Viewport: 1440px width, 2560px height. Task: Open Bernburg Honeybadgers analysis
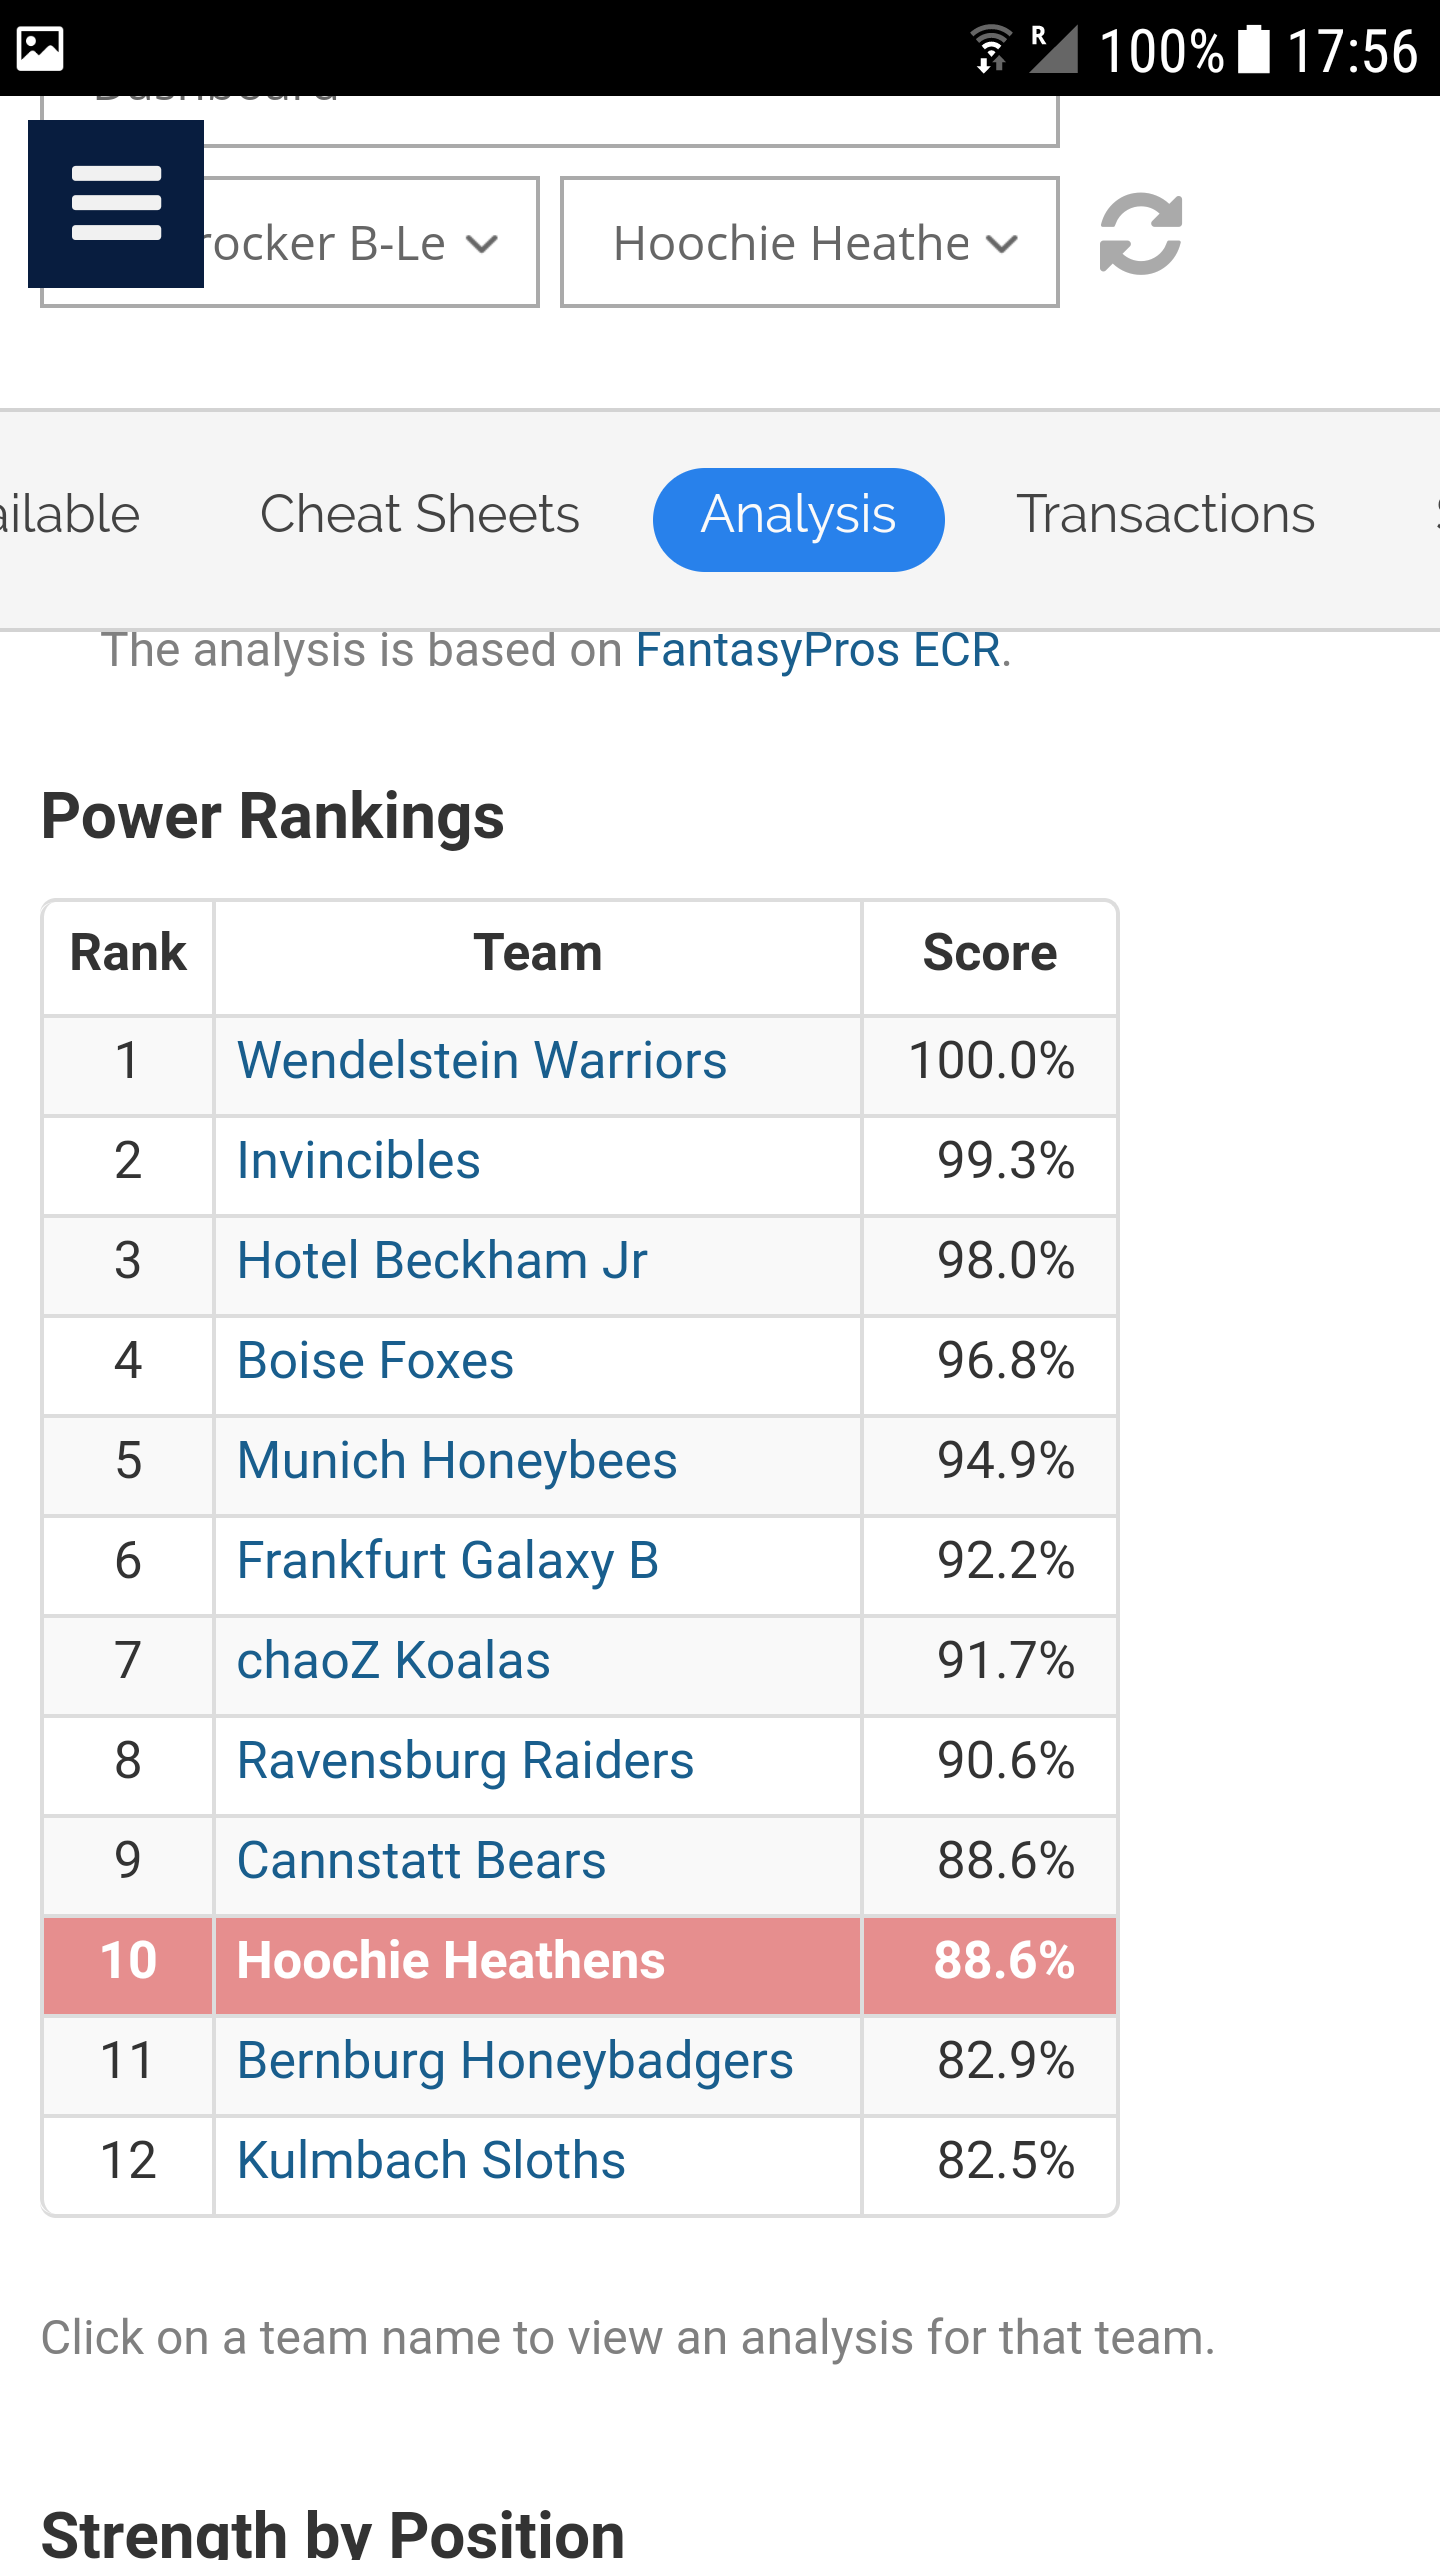pyautogui.click(x=515, y=2061)
